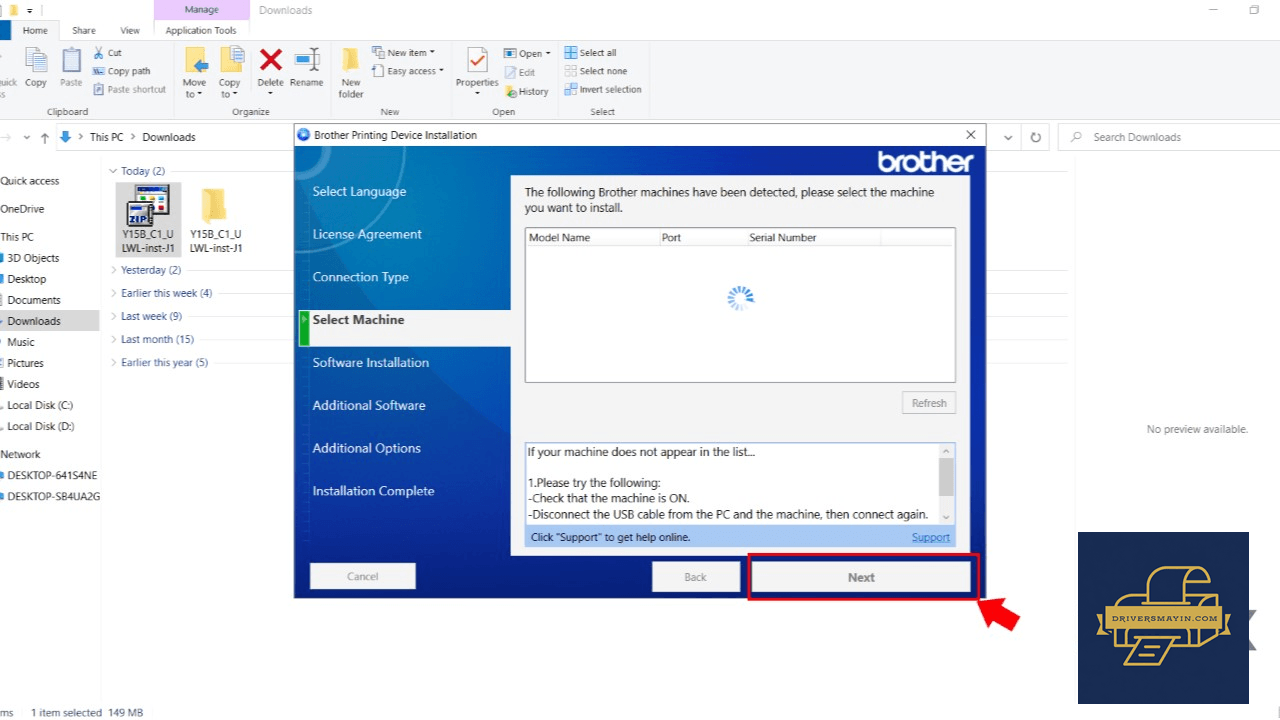
Task: Open the Copy to command
Action: (230, 72)
